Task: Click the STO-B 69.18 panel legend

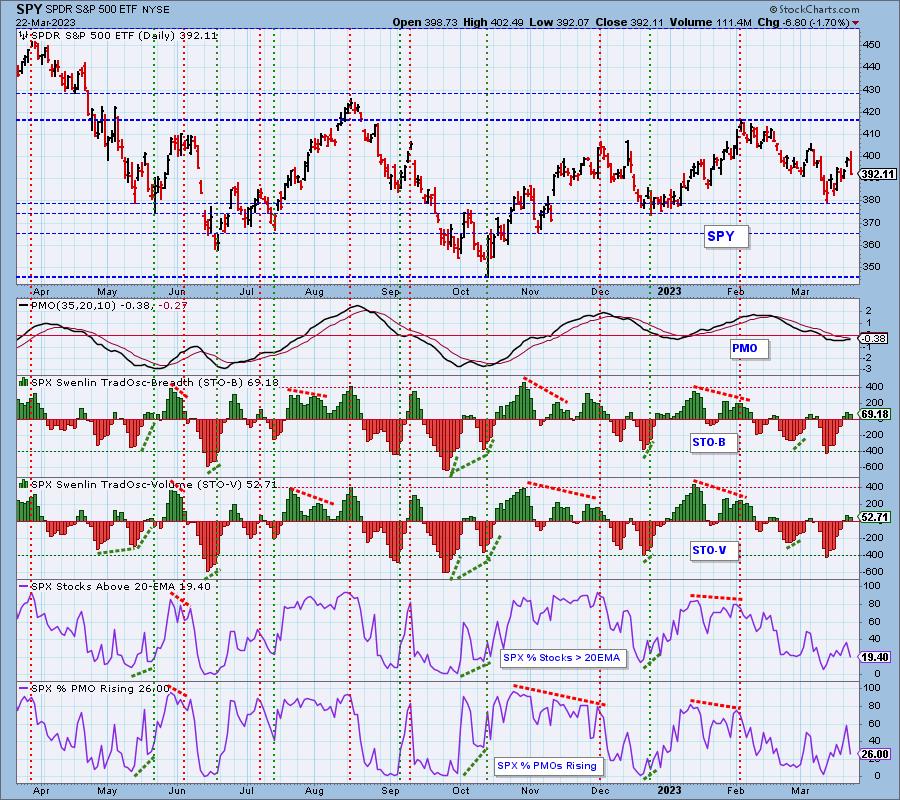Action: tap(154, 382)
